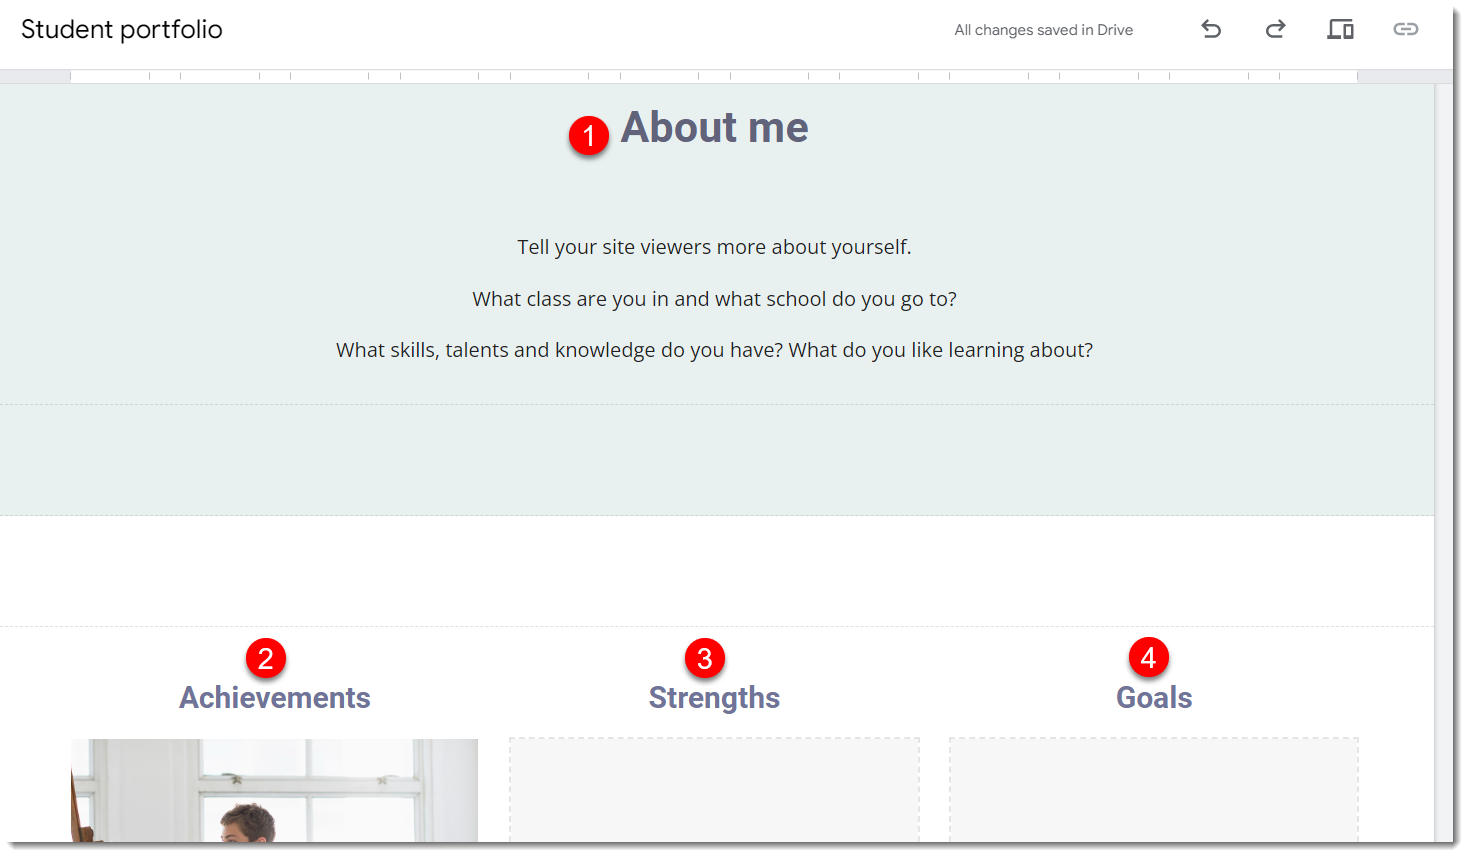Select the 'About me' page heading

pos(715,128)
